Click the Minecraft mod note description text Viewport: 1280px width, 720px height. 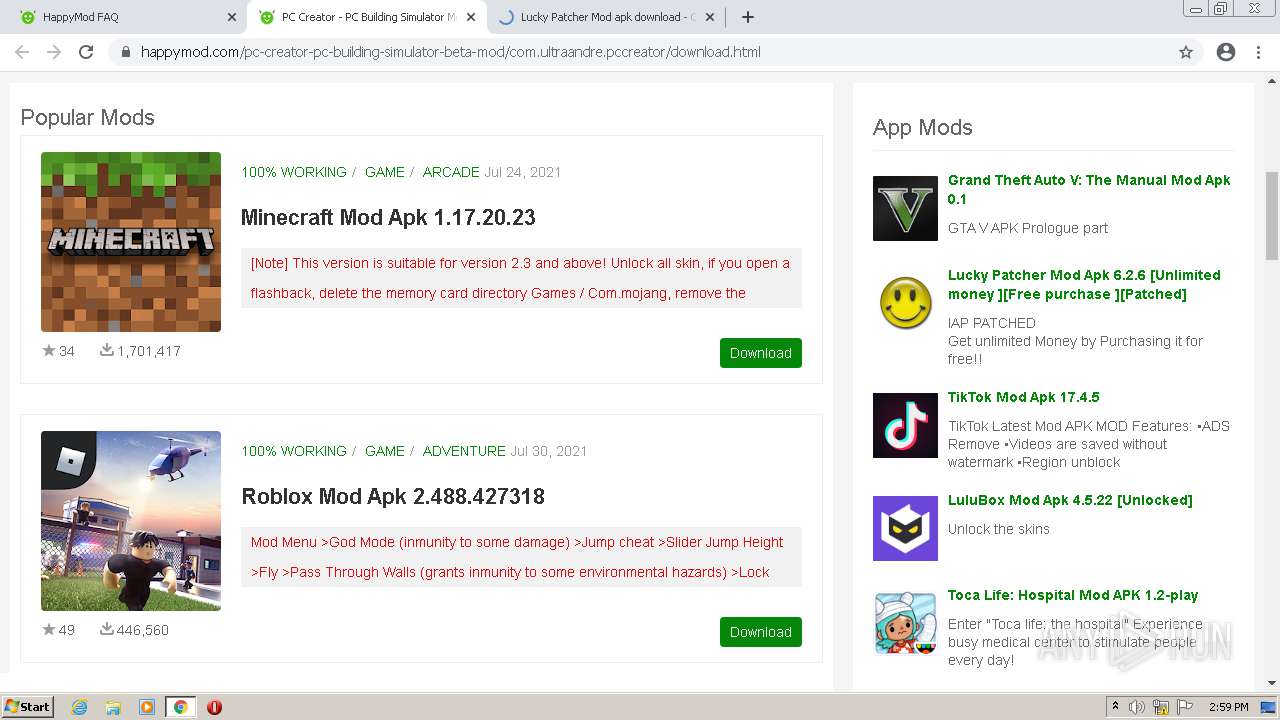[x=521, y=278]
